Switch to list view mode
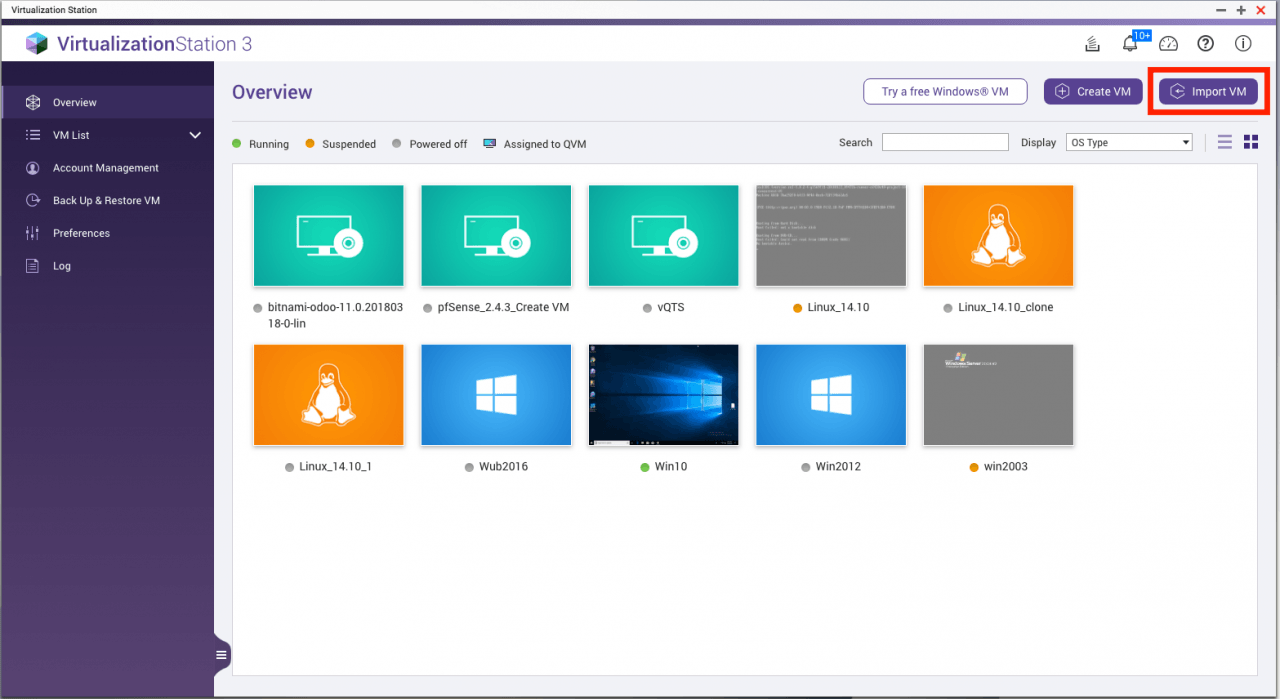Viewport: 1280px width, 699px height. [1225, 142]
